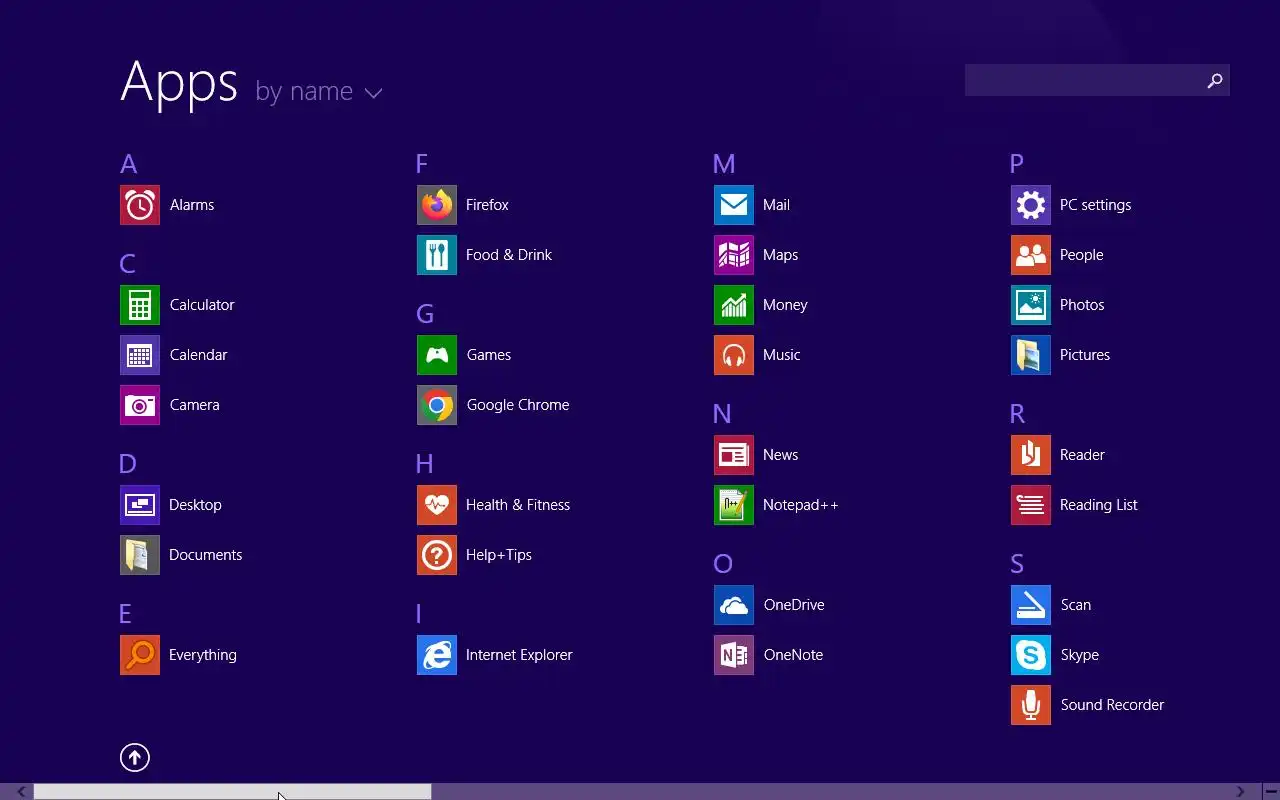Expand the 'by name' sort dropdown
The width and height of the screenshot is (1280, 800).
(319, 92)
